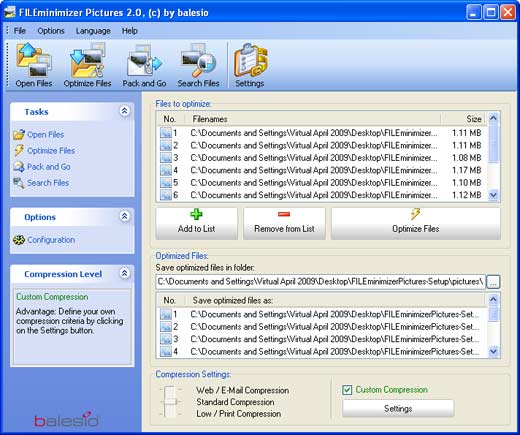The height and width of the screenshot is (435, 520).
Task: Click the 1.12 MB size cell
Action: pos(466,195)
